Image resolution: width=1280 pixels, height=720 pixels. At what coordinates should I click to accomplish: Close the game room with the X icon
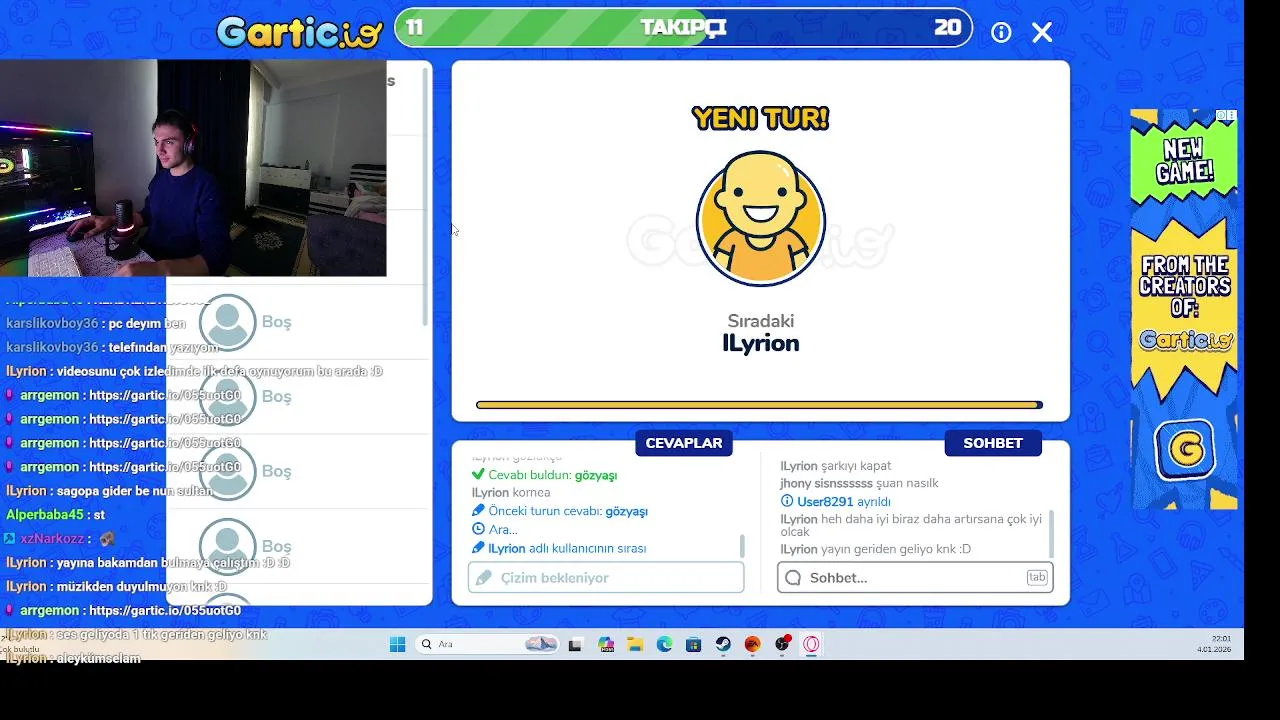tap(1042, 32)
